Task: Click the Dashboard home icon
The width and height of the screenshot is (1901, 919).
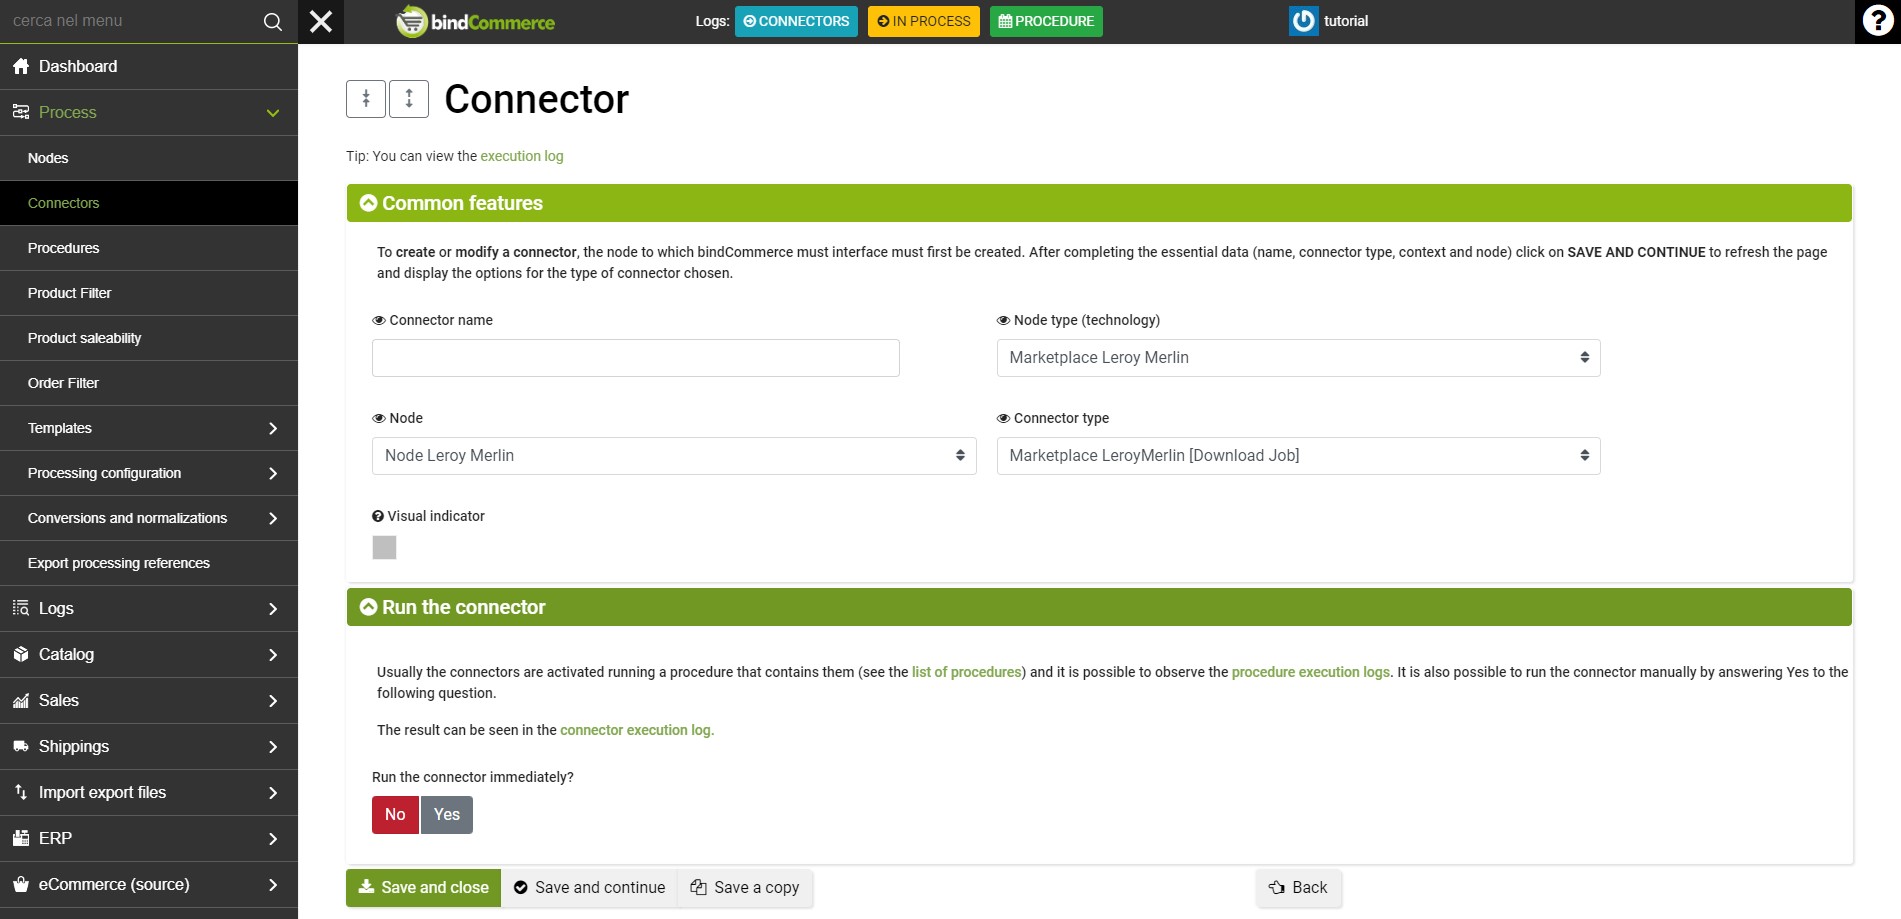Action: (21, 67)
